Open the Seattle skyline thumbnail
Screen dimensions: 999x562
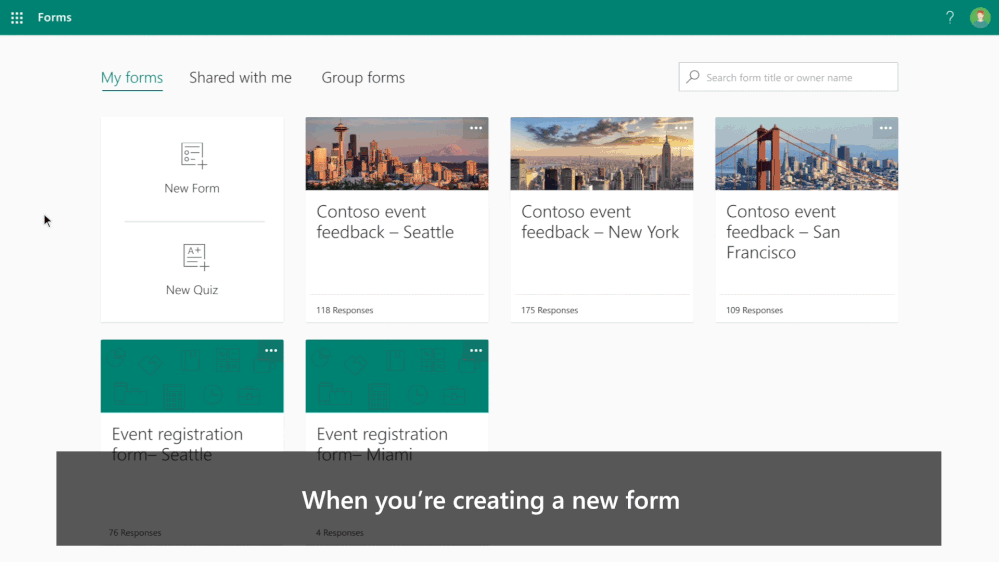[397, 154]
